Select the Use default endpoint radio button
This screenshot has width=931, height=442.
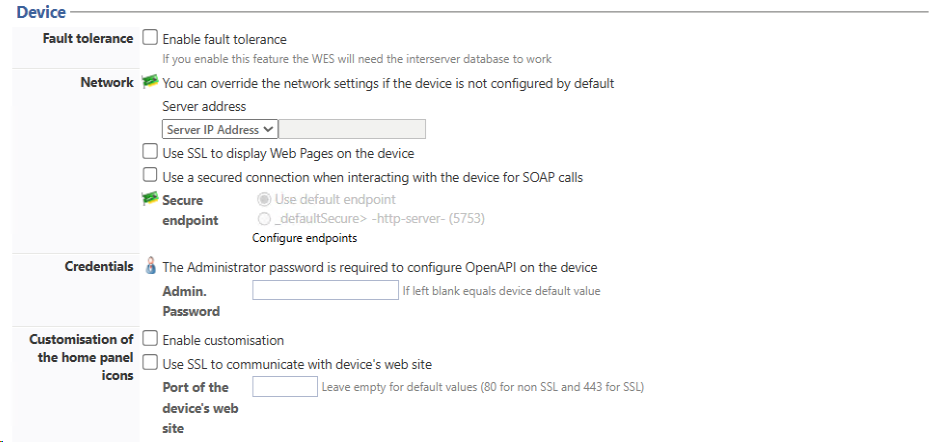pyautogui.click(x=265, y=200)
